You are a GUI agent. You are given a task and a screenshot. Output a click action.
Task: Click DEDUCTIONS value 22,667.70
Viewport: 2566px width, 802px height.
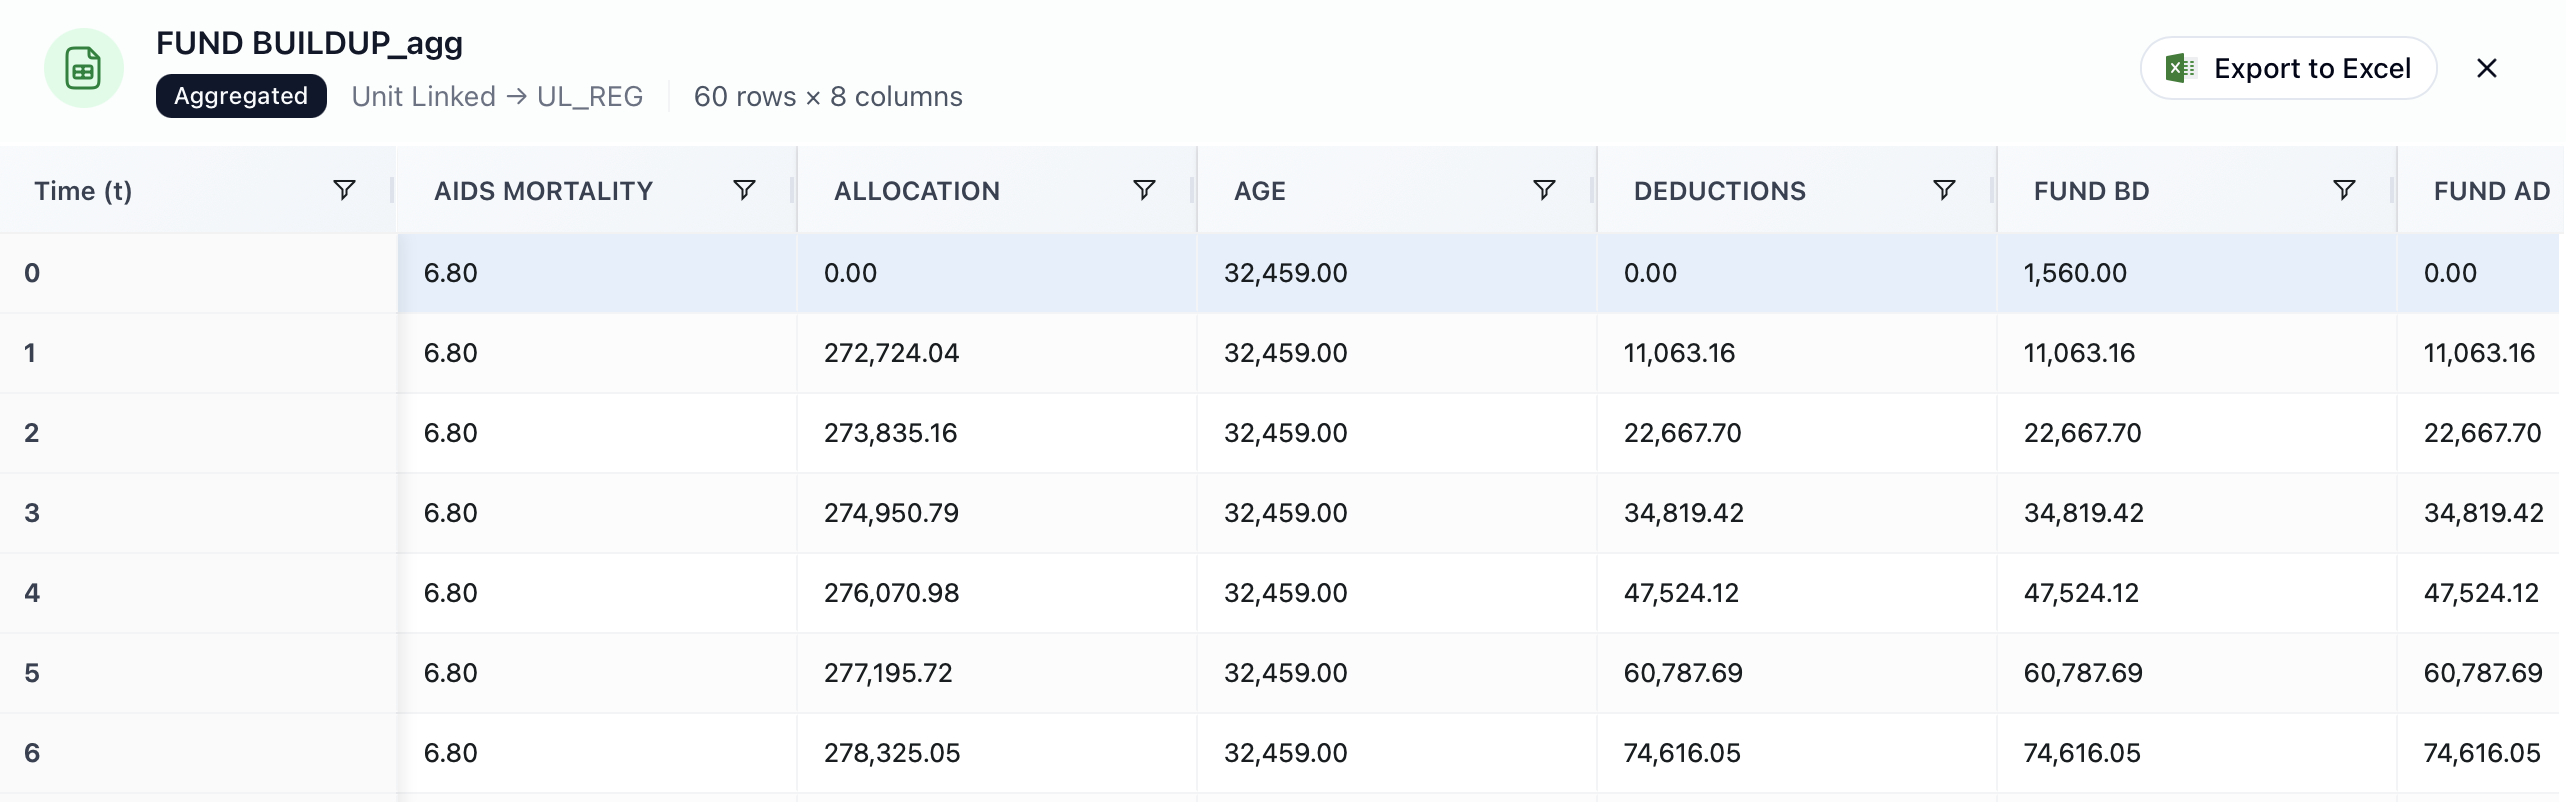pyautogui.click(x=1682, y=433)
